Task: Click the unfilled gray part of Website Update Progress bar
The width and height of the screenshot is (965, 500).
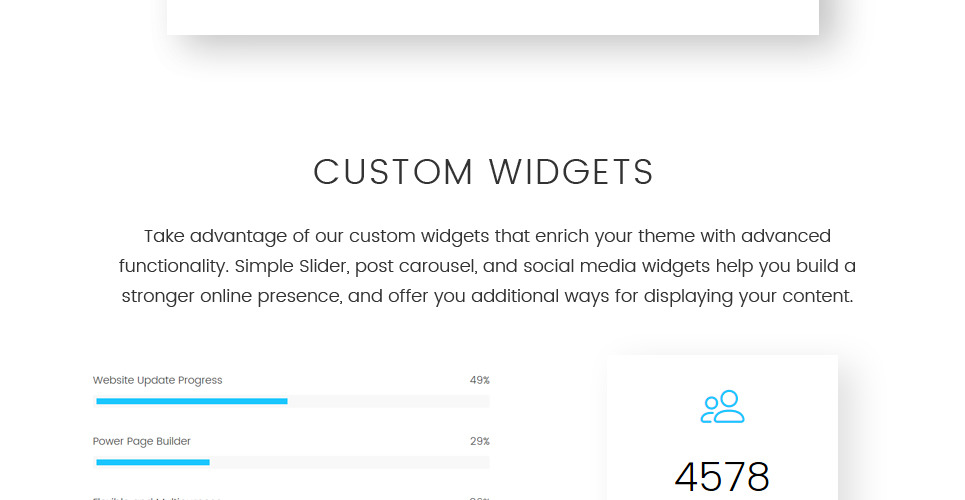Action: 388,401
